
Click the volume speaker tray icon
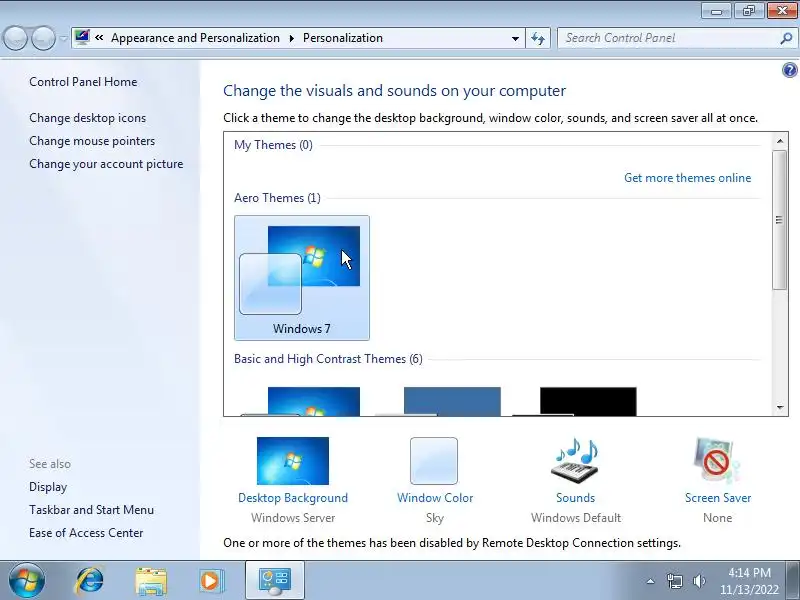coord(699,581)
